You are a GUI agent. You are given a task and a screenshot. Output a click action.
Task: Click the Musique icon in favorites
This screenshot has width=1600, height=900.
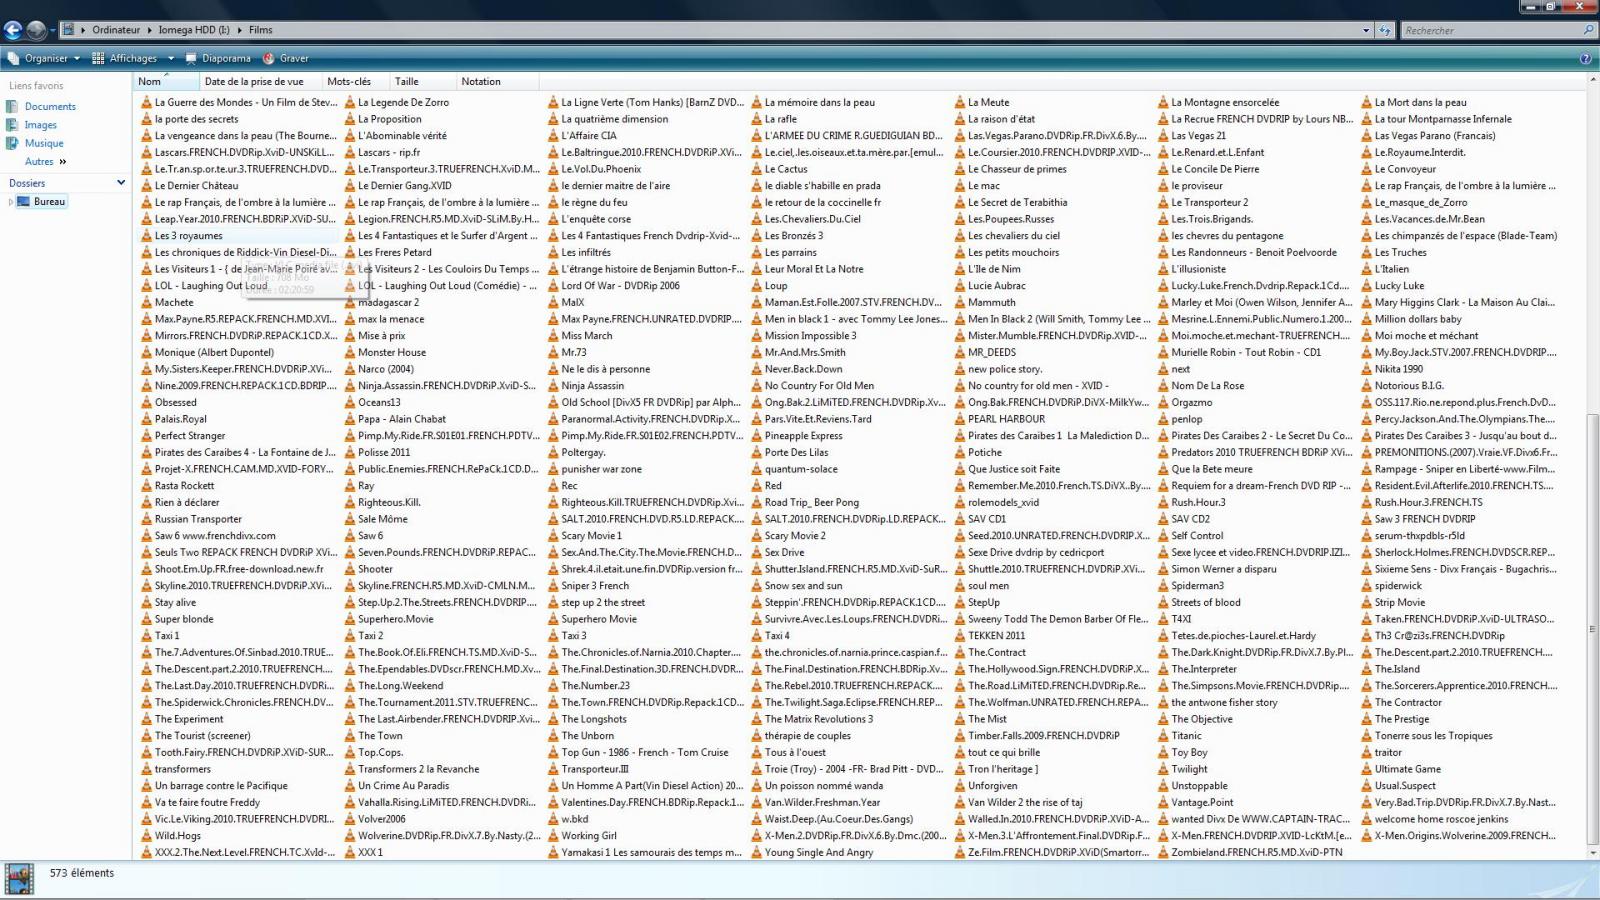coord(13,143)
